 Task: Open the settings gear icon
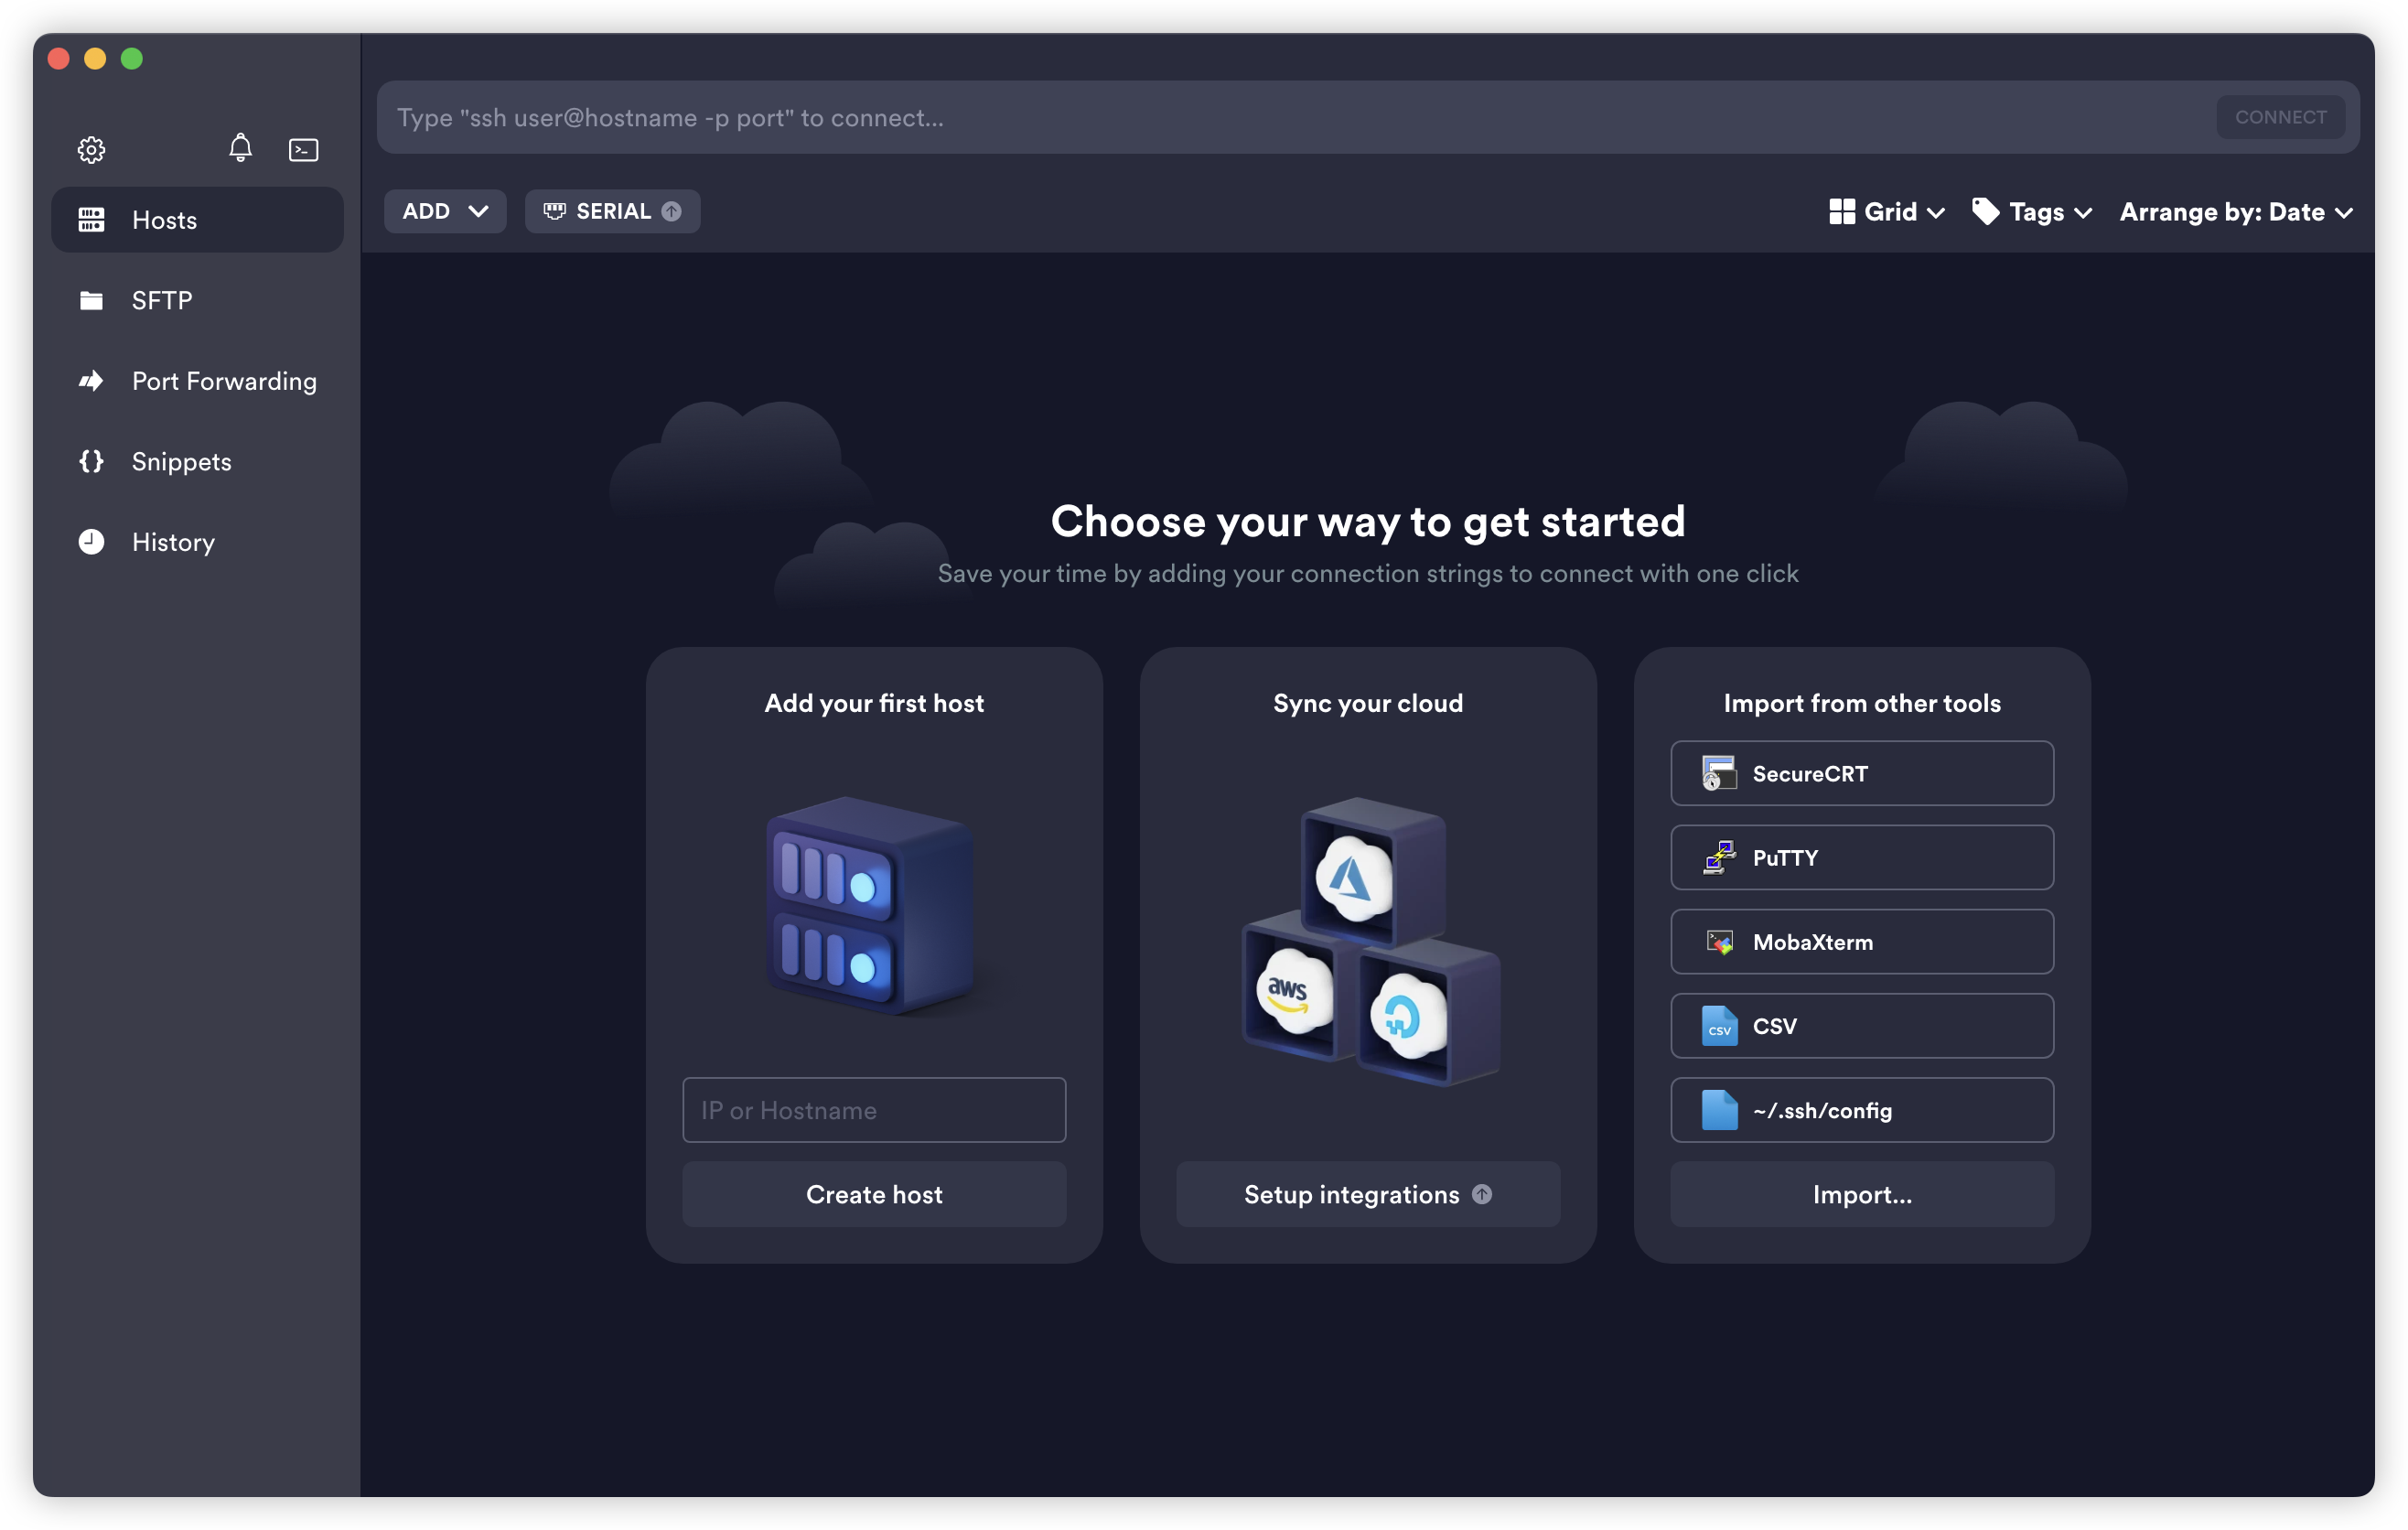tap(91, 150)
